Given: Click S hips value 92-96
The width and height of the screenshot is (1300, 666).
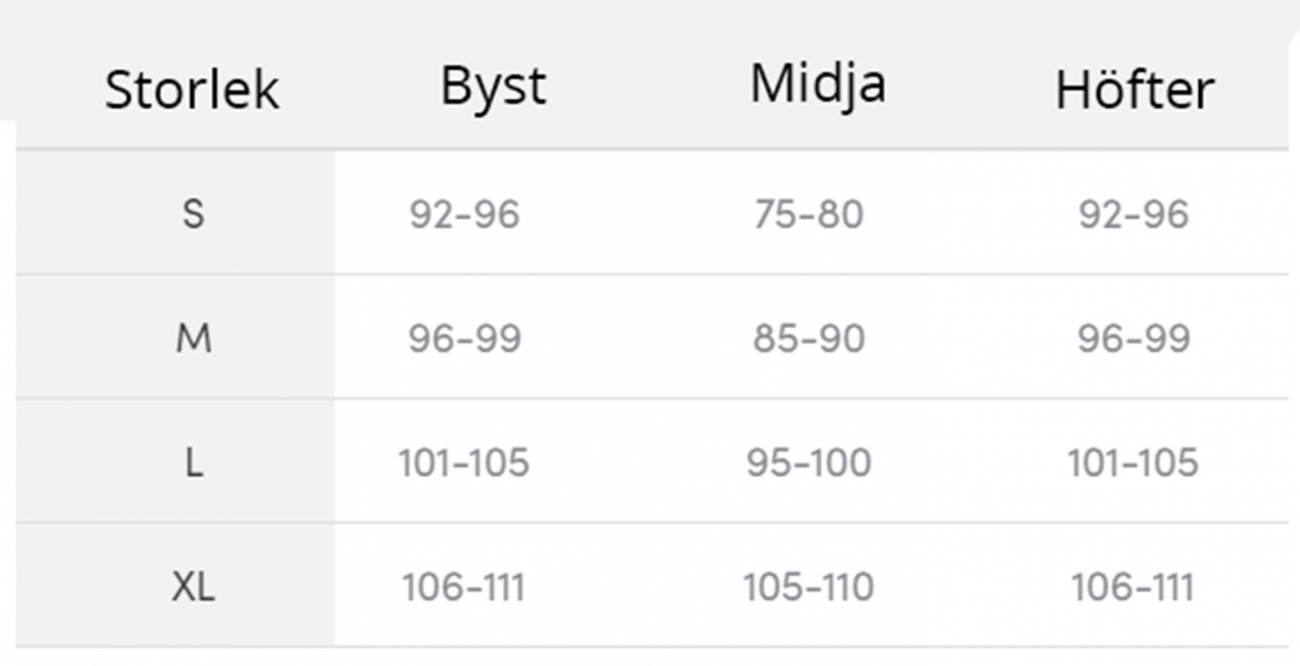Looking at the screenshot, I should 1133,214.
